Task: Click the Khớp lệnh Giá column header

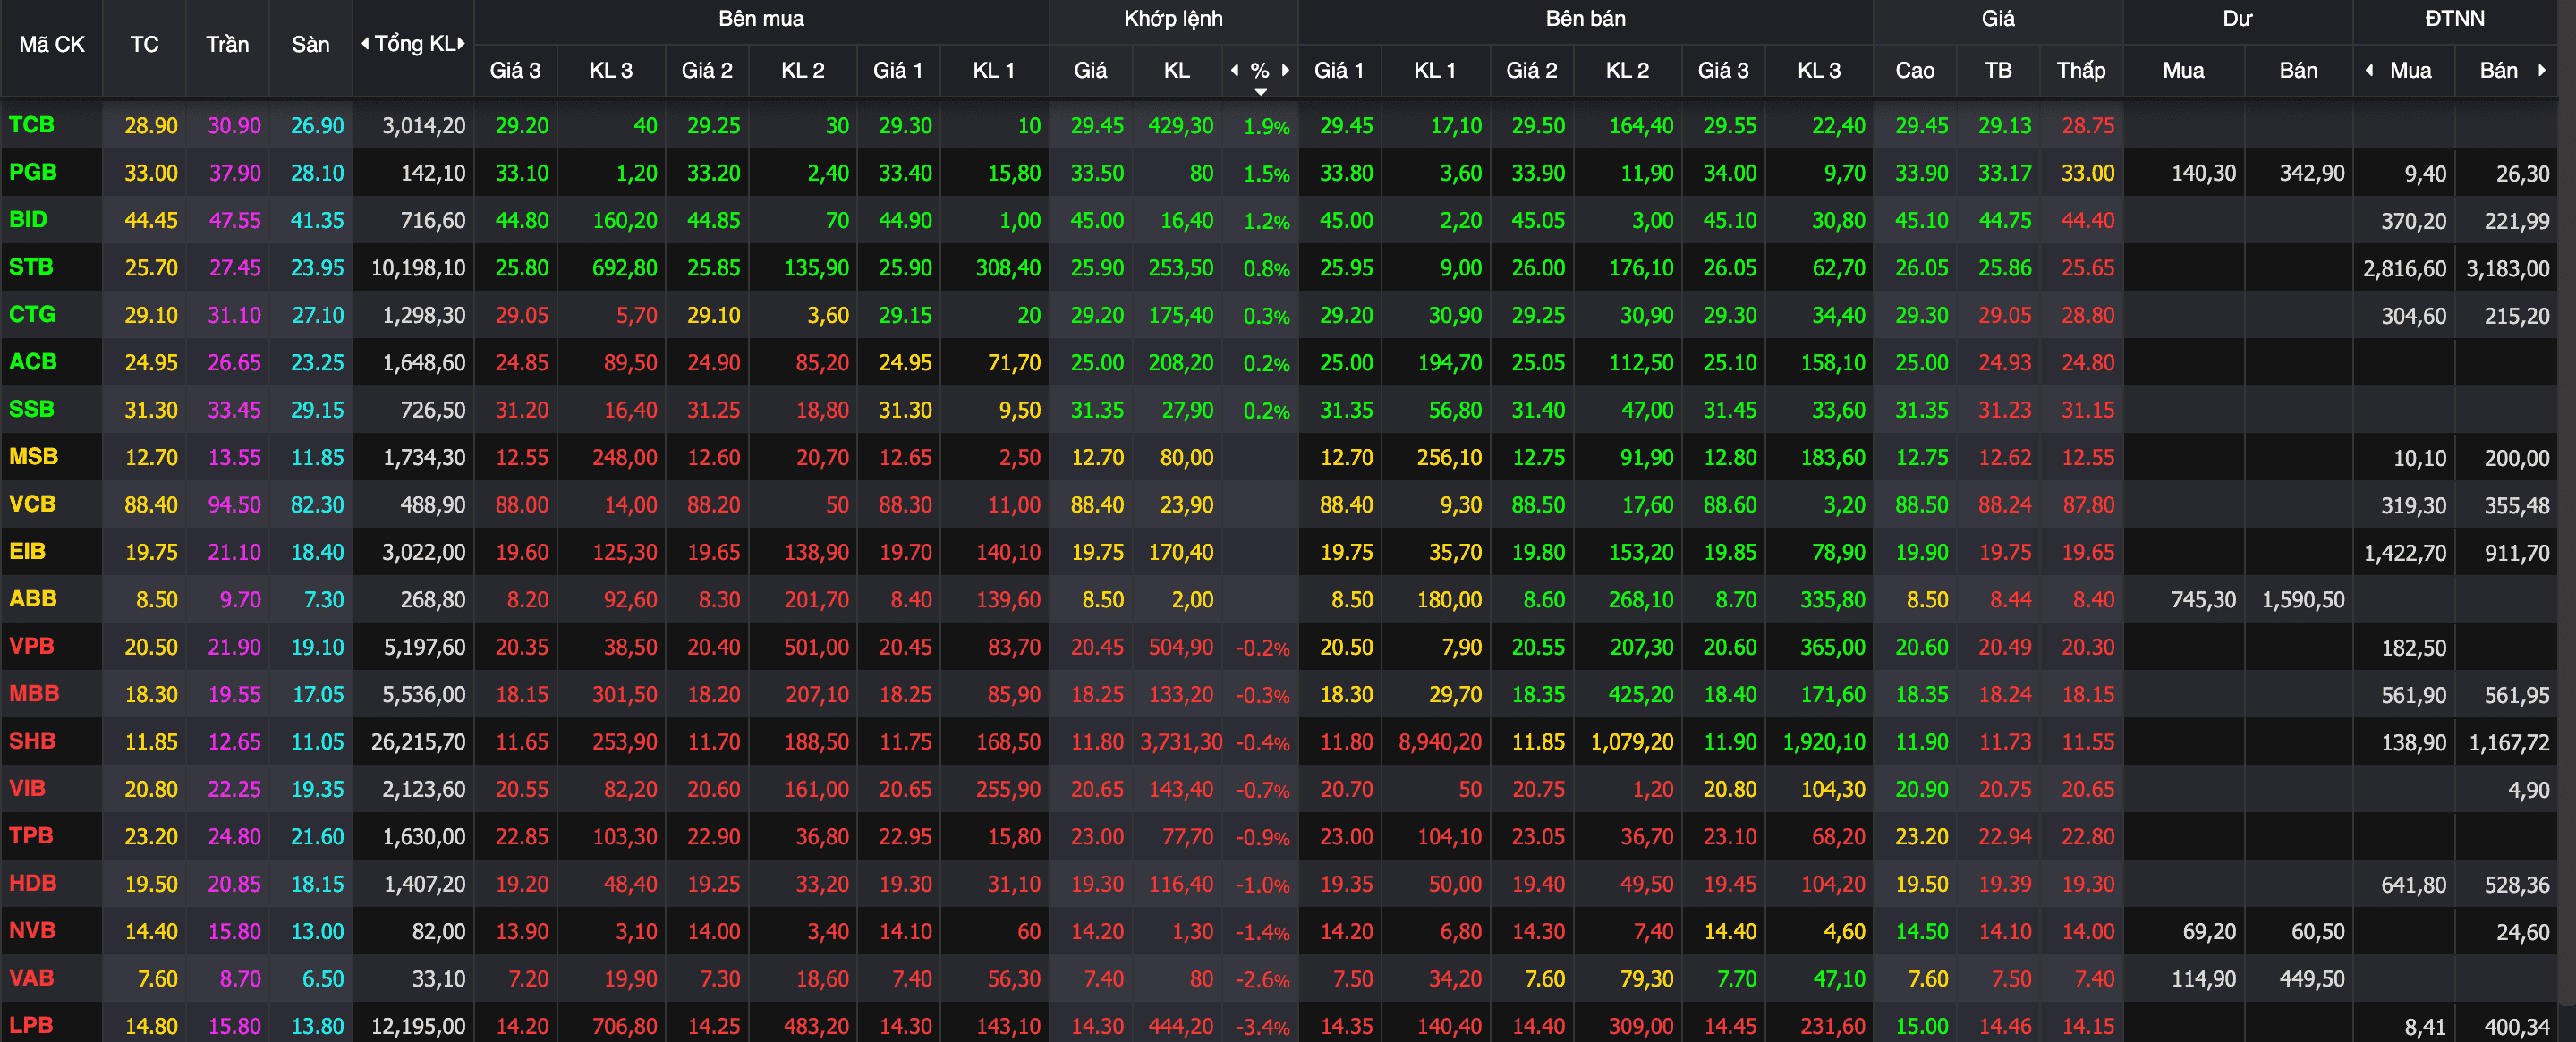Action: [1090, 71]
